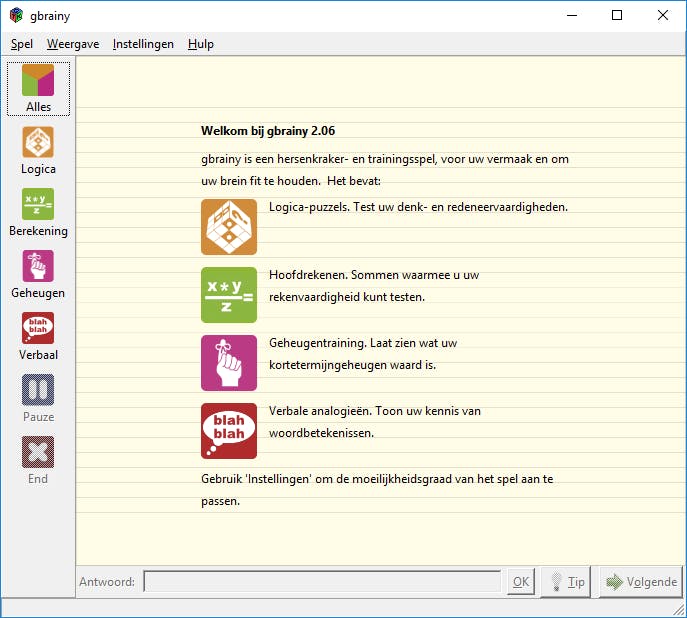Screen dimensions: 687x618
Task: Open the Instellingen menu
Action: 143,44
